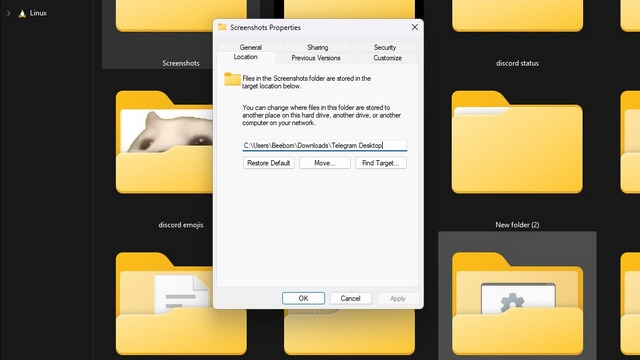640x360 pixels.
Task: Click the 'discord status' folder name
Action: point(517,63)
